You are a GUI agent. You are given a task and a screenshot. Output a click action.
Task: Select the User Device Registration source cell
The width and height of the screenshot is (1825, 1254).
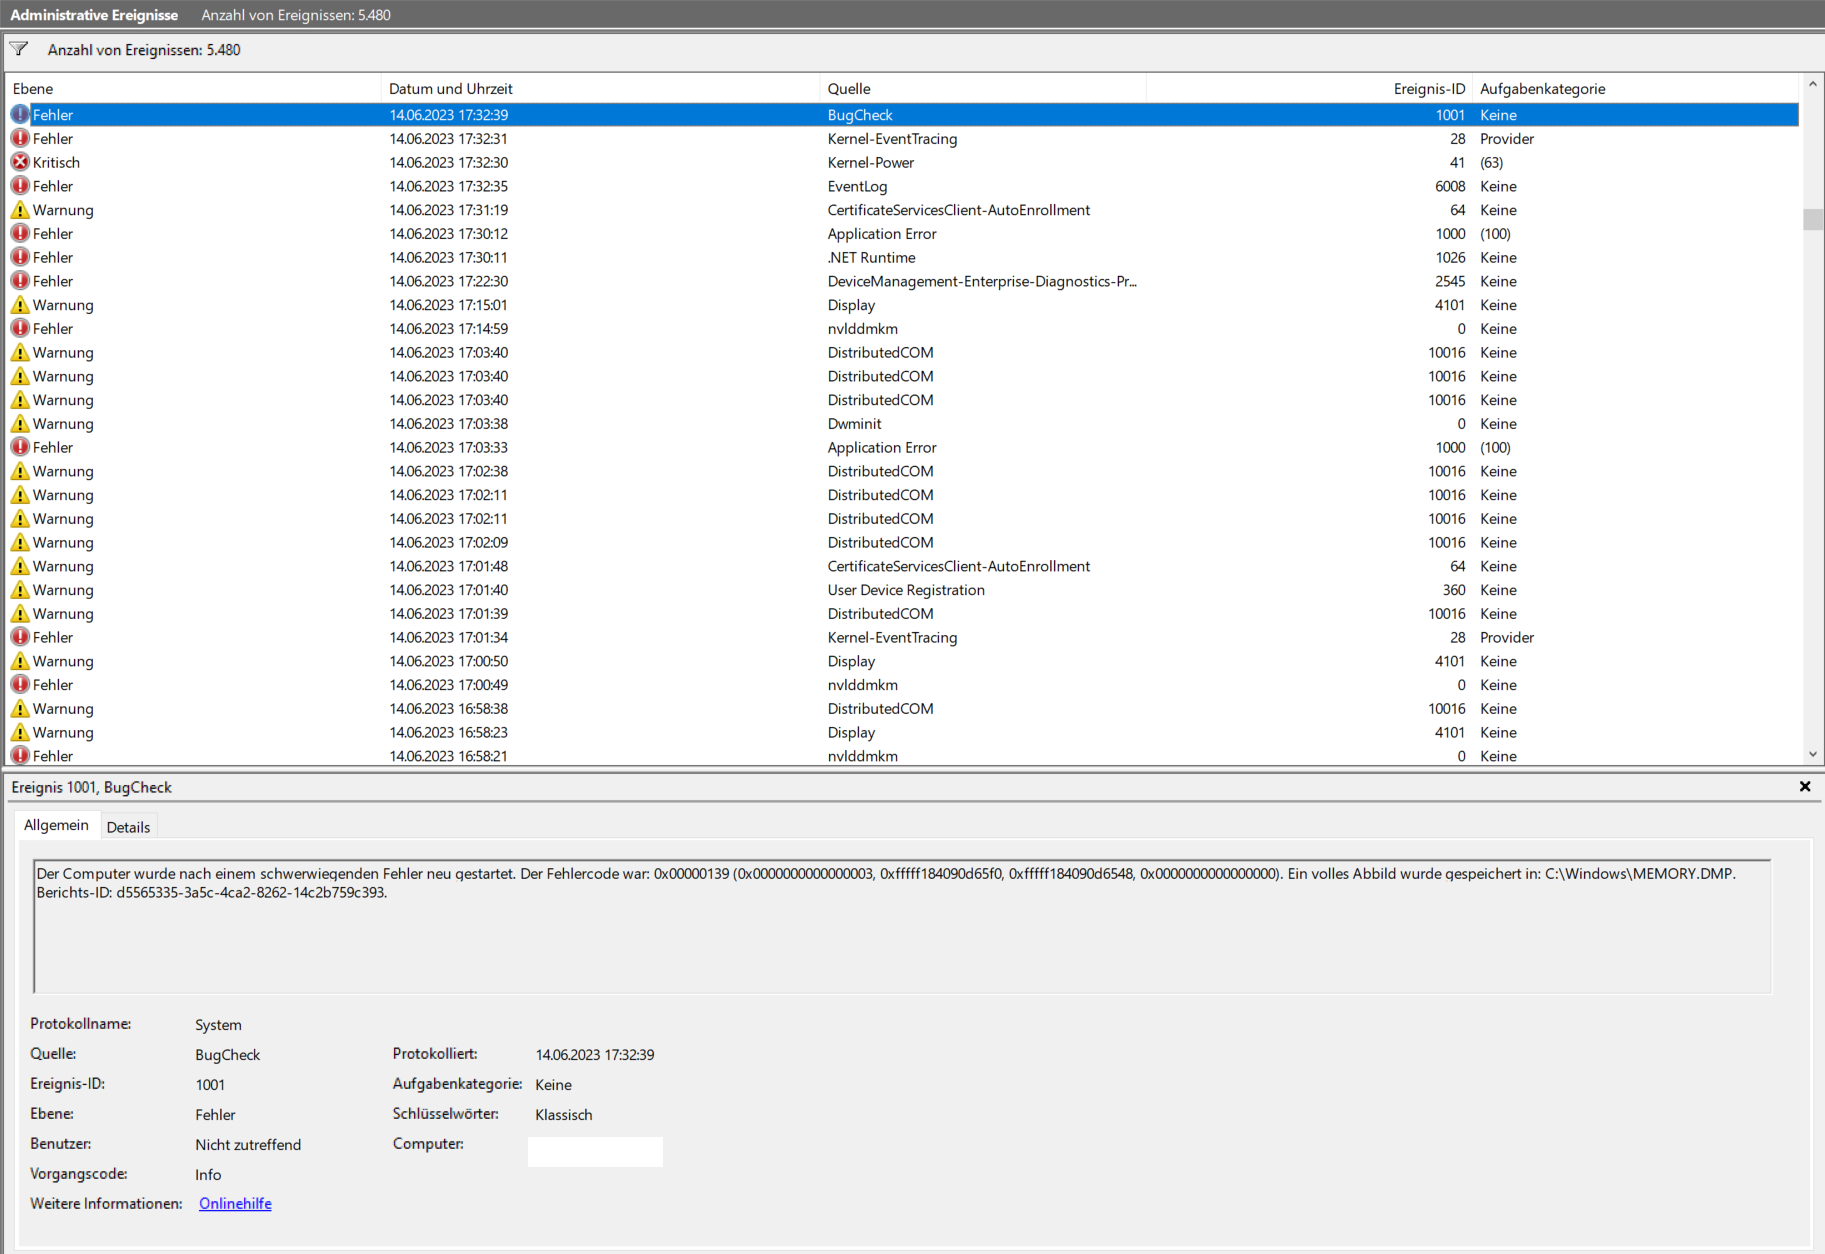coord(906,590)
